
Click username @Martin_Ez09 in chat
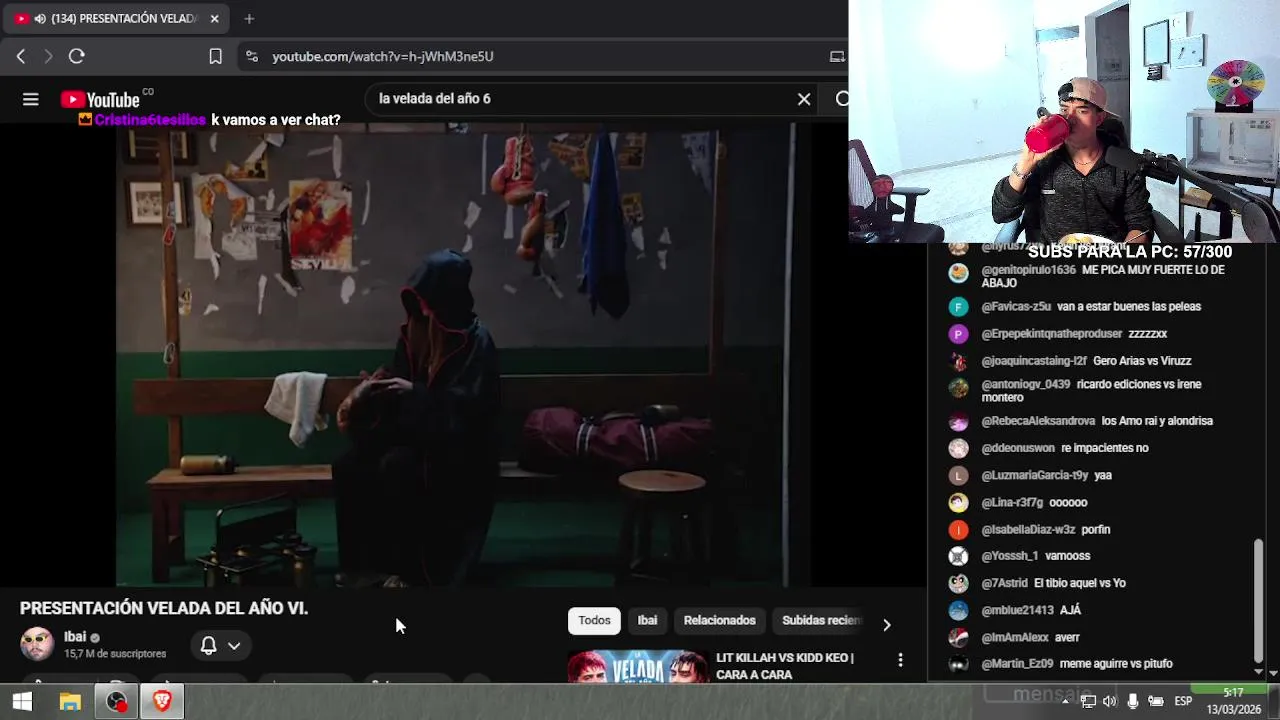click(x=1017, y=663)
